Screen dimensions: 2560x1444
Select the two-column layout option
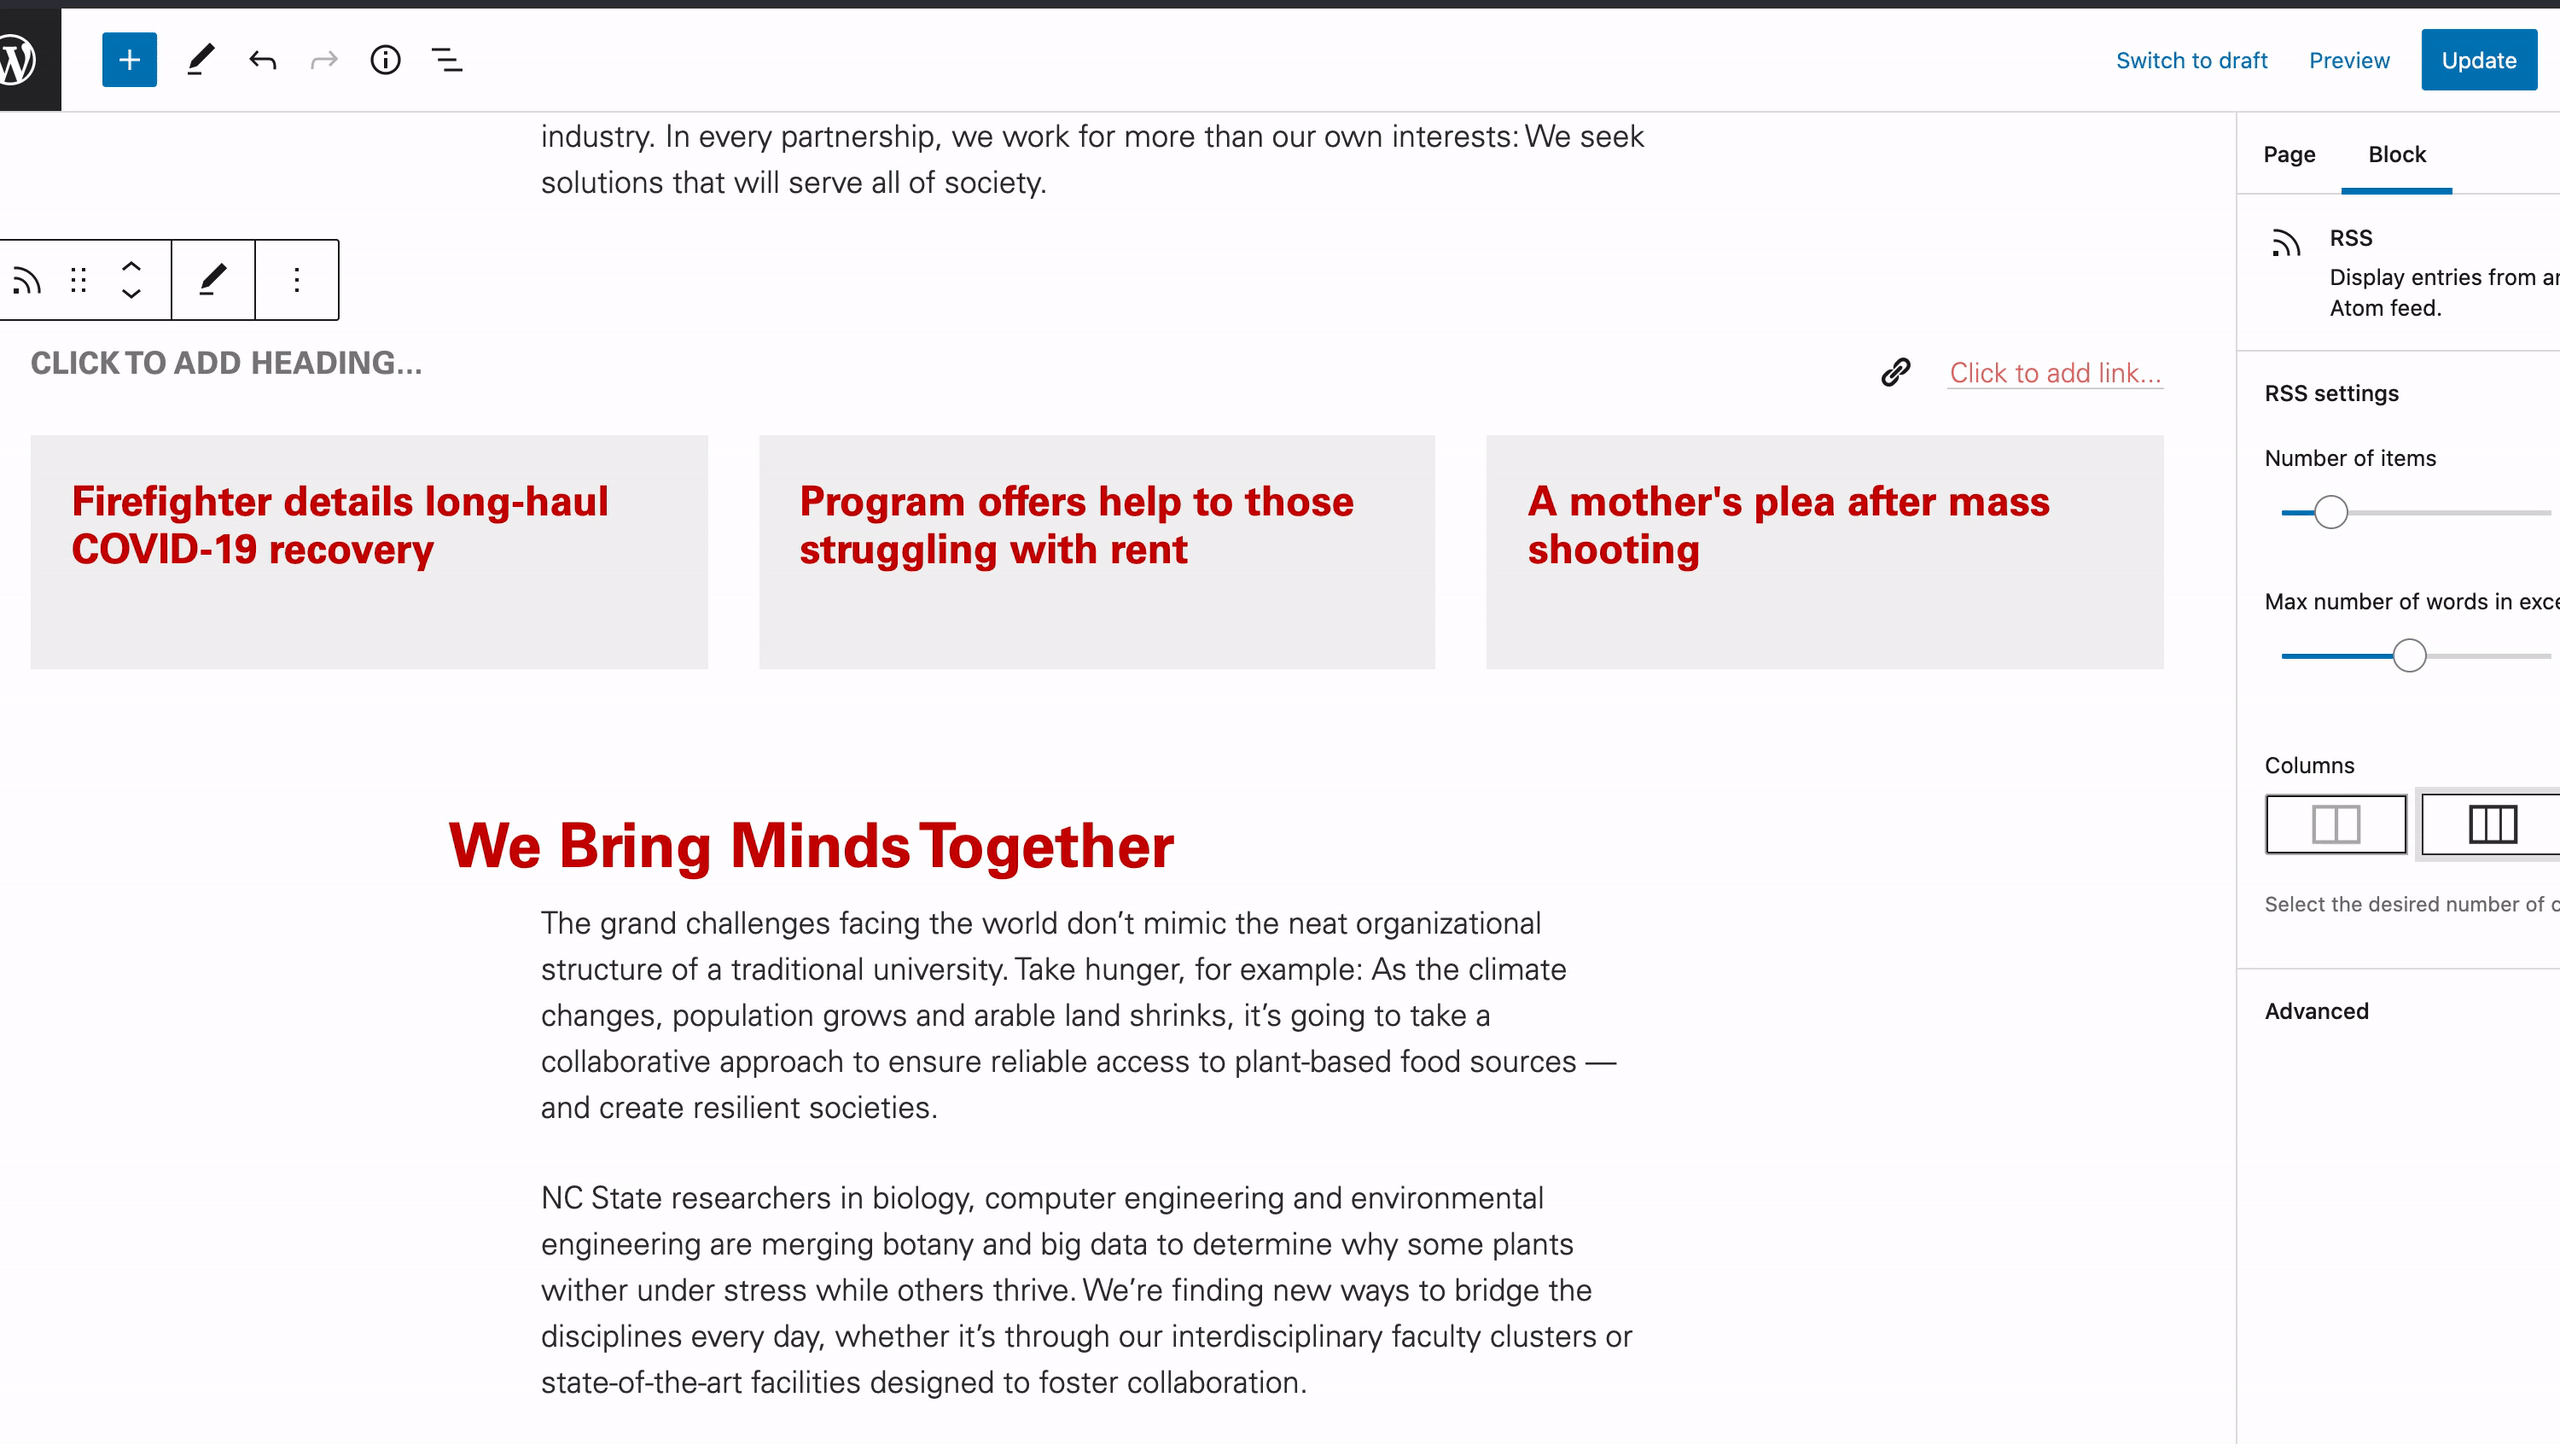[2335, 823]
